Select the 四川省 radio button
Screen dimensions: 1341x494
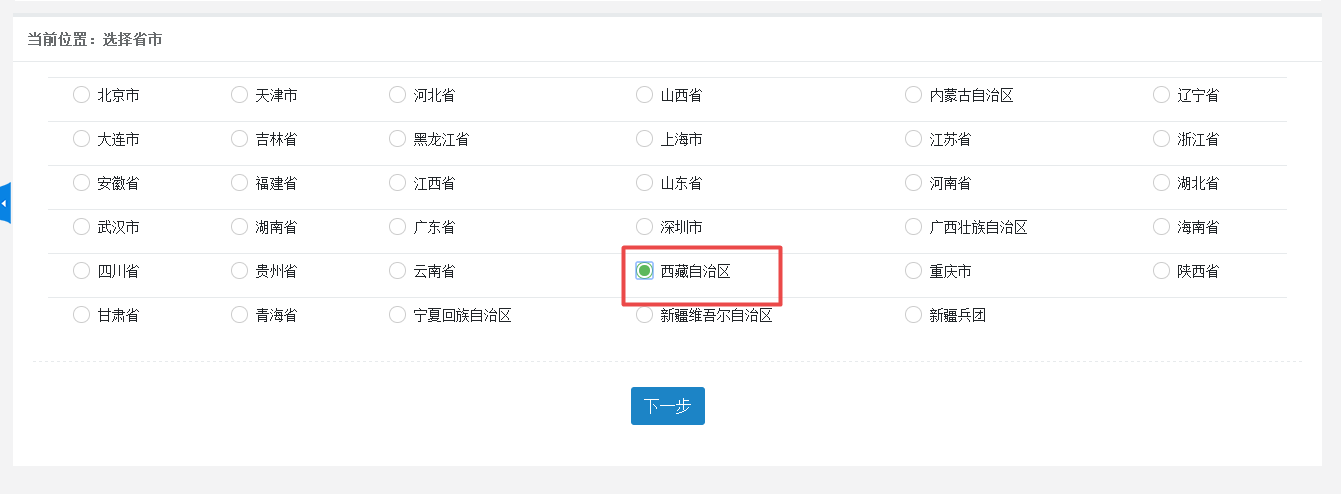click(x=81, y=271)
